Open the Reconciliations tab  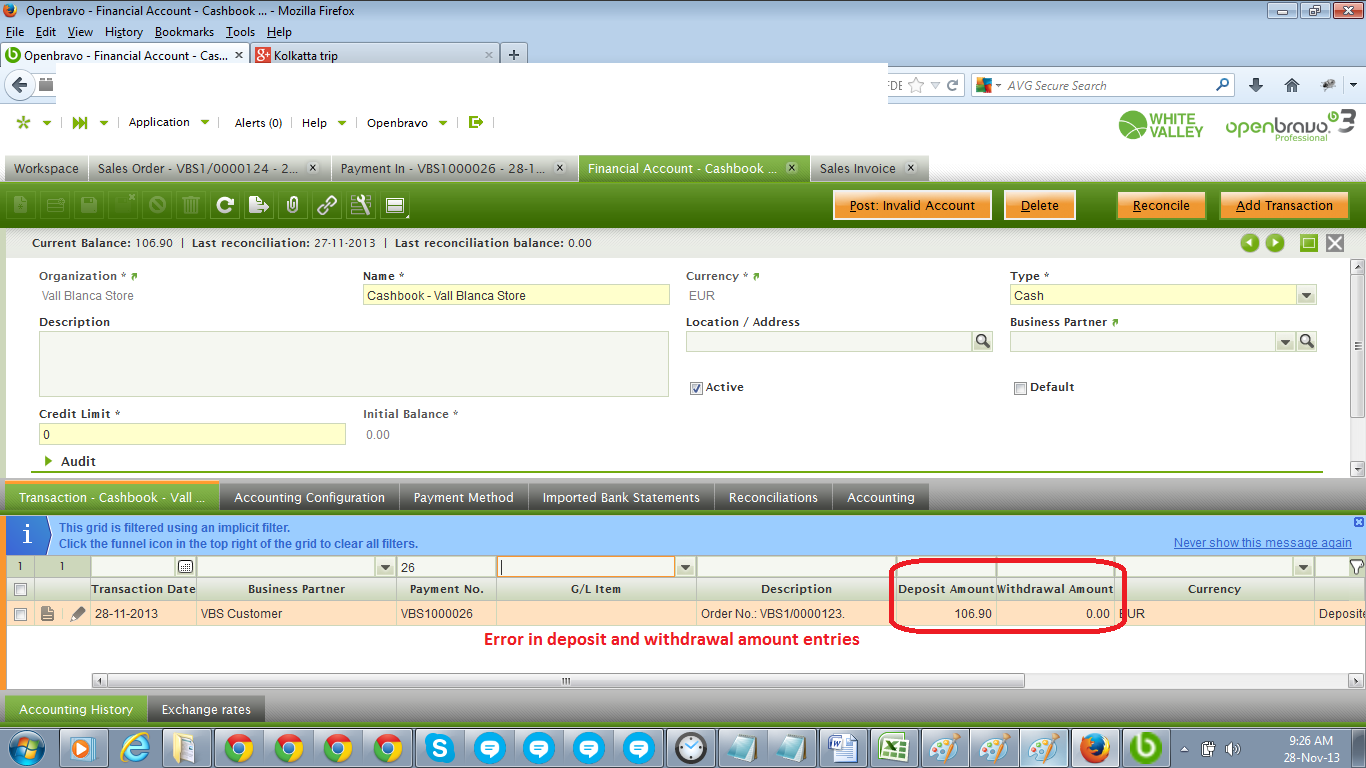(773, 497)
